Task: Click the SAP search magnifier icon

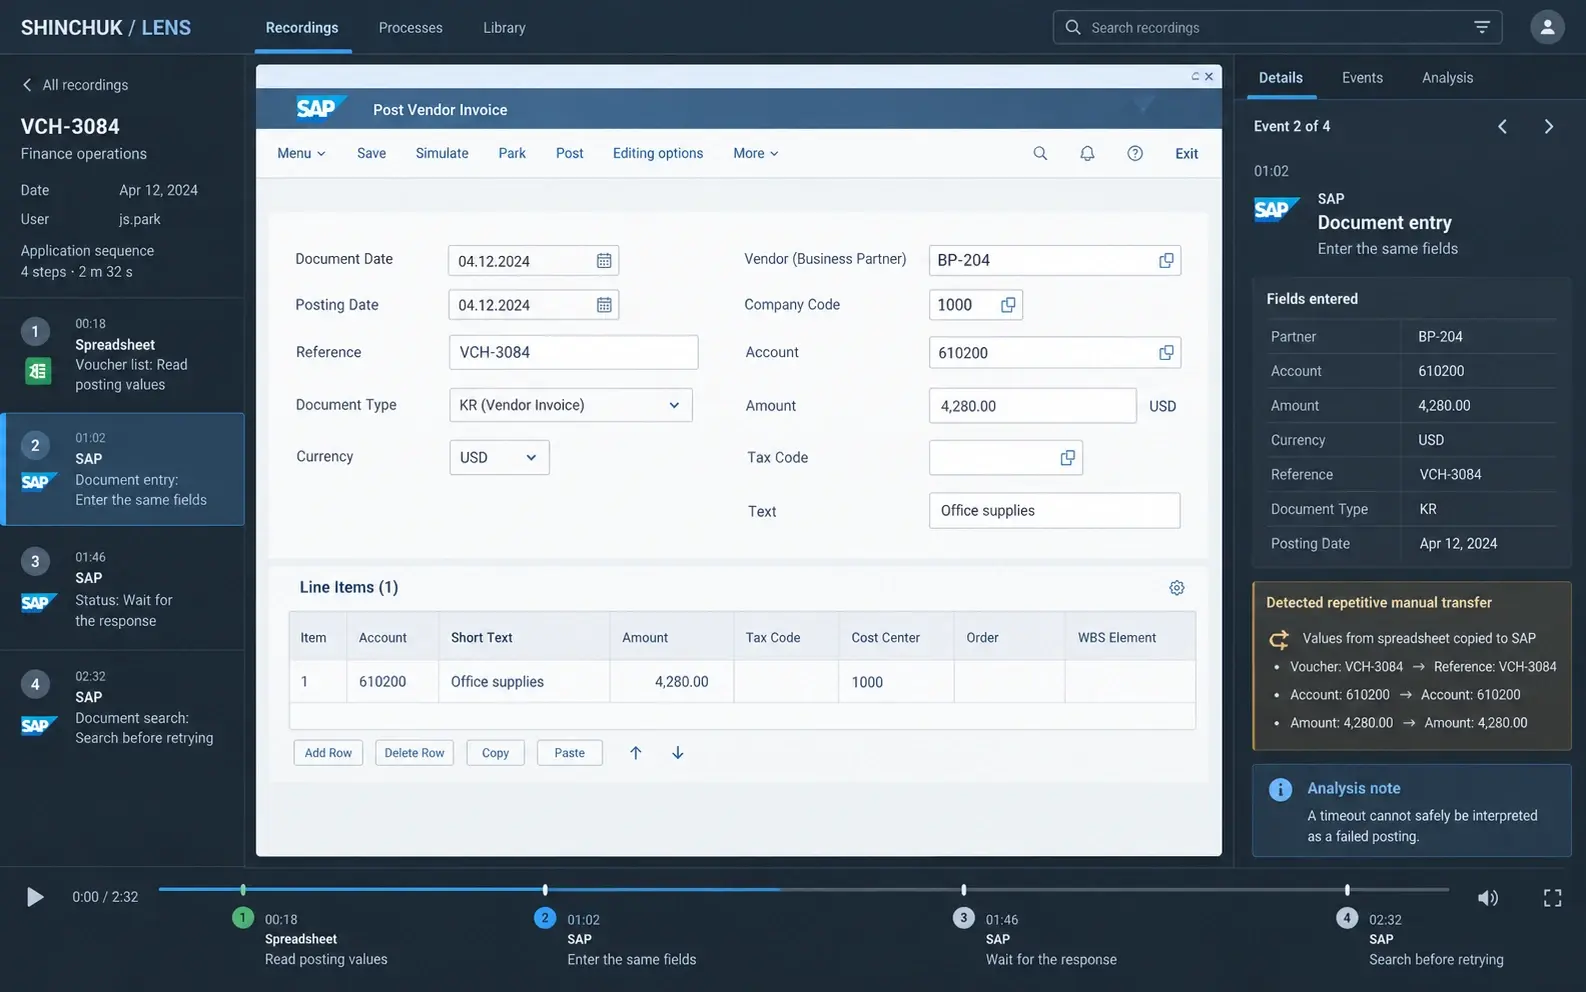Action: (x=1040, y=153)
